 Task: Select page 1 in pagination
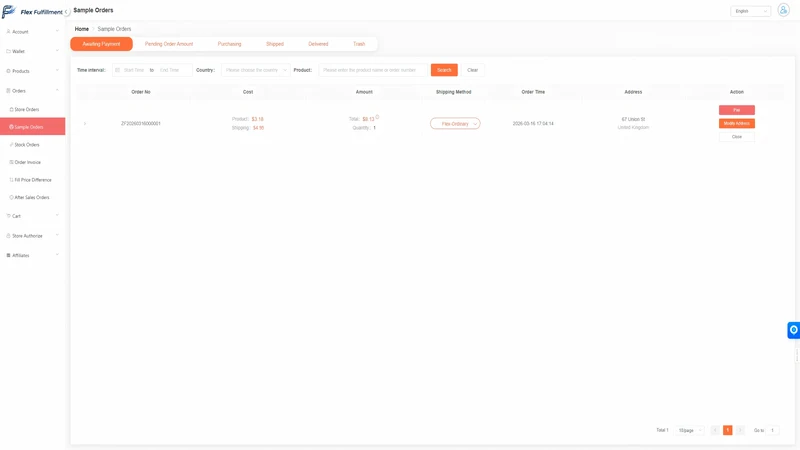[x=728, y=430]
